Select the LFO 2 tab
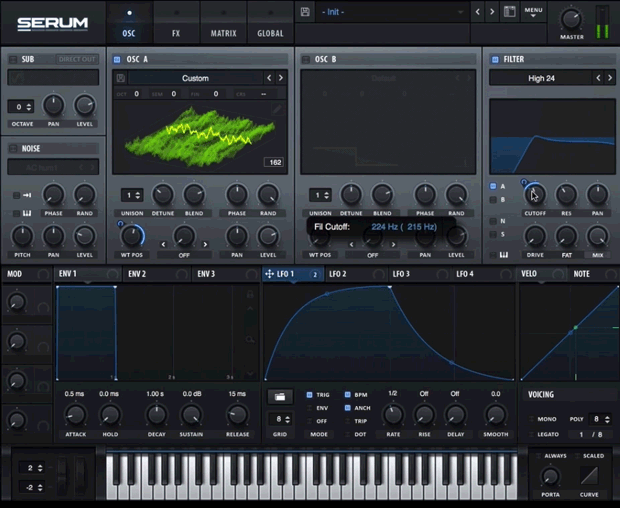Image resolution: width=620 pixels, height=508 pixels. (x=356, y=274)
